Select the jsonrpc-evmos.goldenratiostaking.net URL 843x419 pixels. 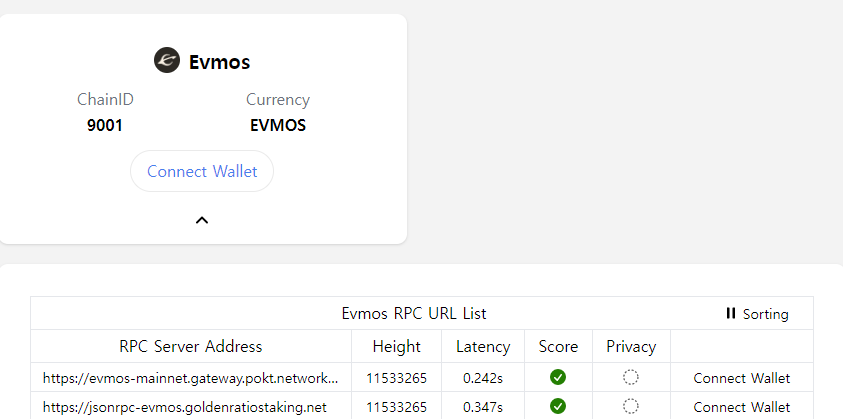click(185, 407)
